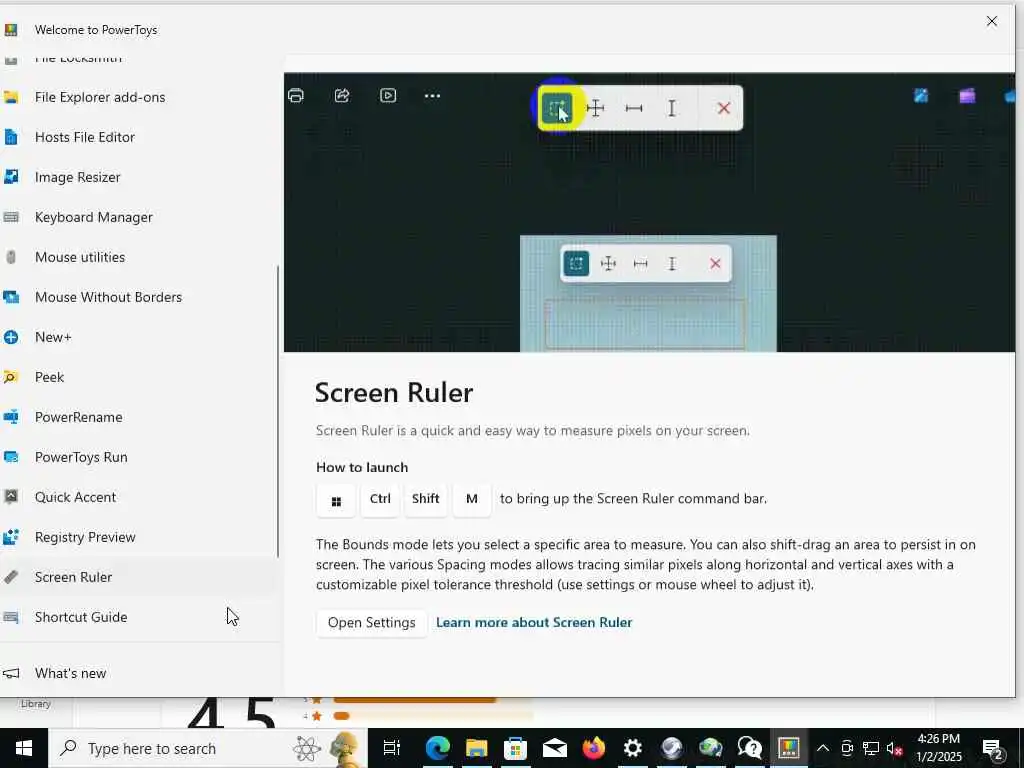Open the notification center
Screen dimensions: 1024x768
point(993,749)
